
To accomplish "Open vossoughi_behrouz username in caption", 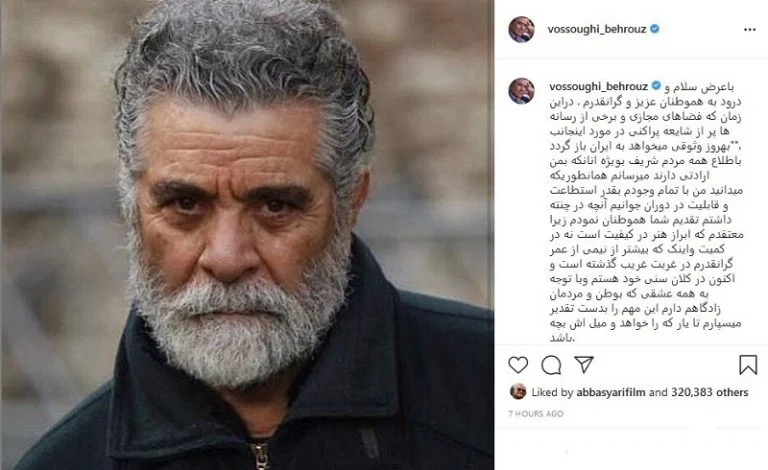I will [599, 86].
